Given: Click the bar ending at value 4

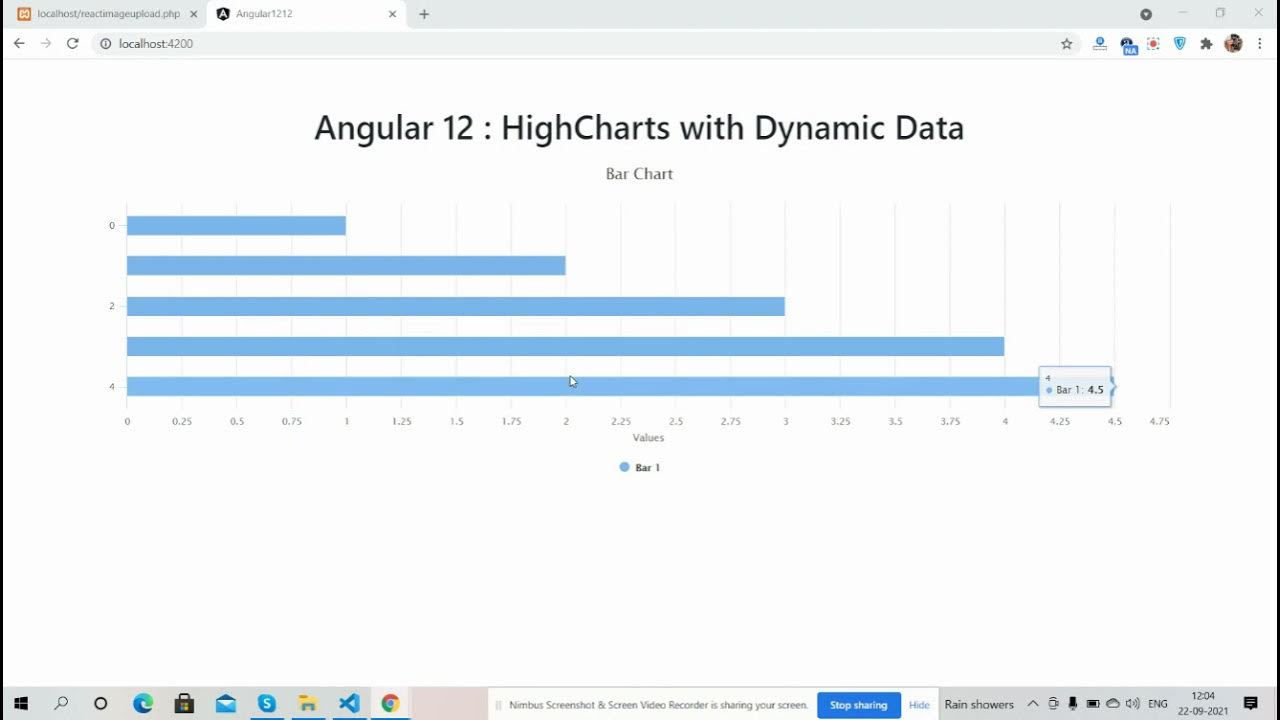Looking at the screenshot, I should tap(565, 346).
